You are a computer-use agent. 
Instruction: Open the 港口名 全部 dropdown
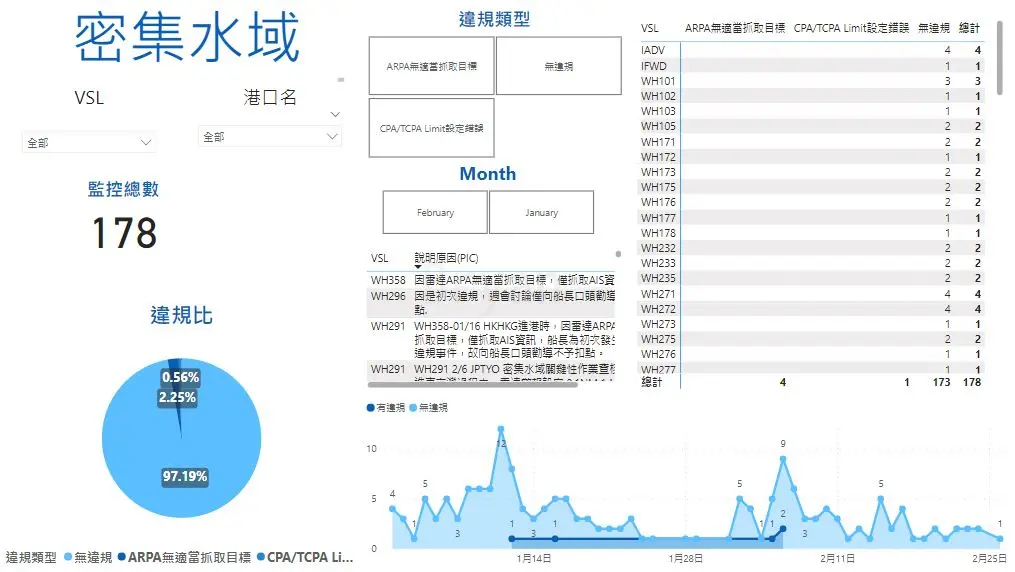click(x=269, y=137)
